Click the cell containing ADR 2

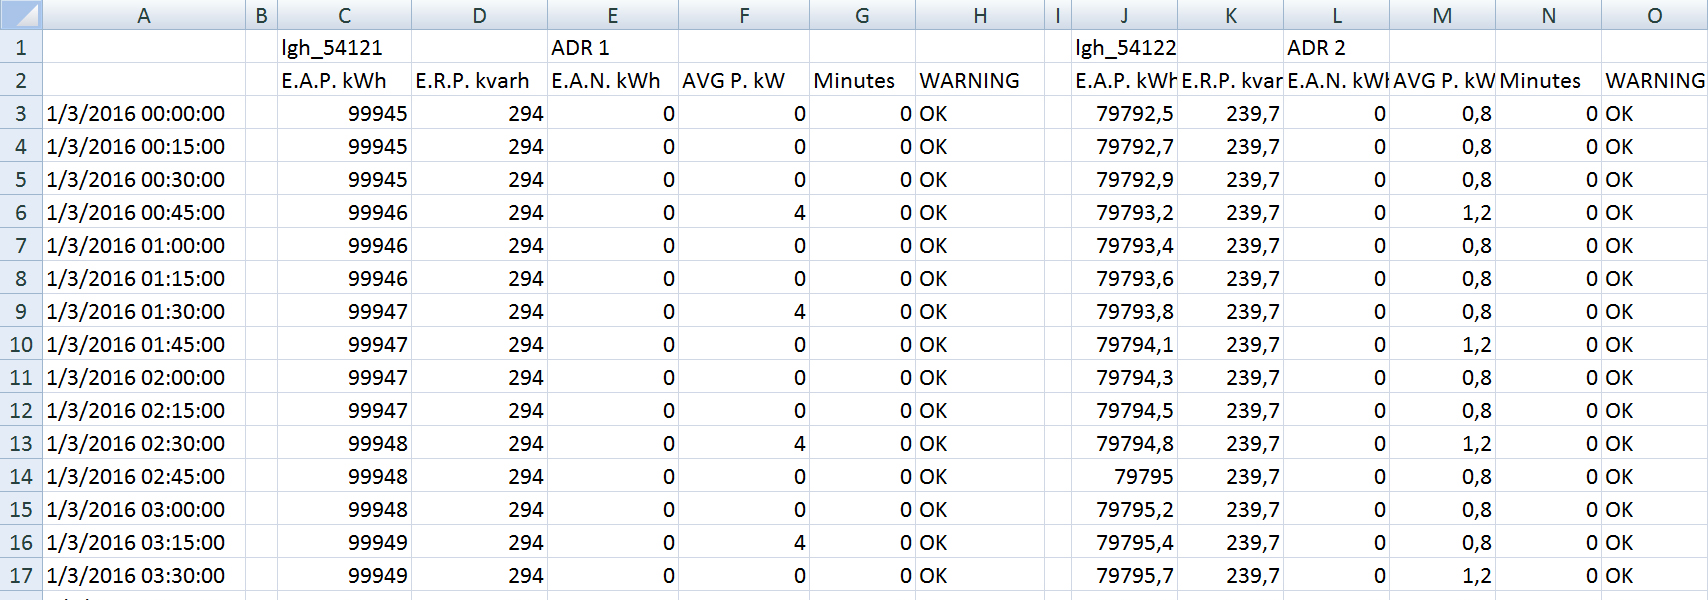tap(1337, 47)
